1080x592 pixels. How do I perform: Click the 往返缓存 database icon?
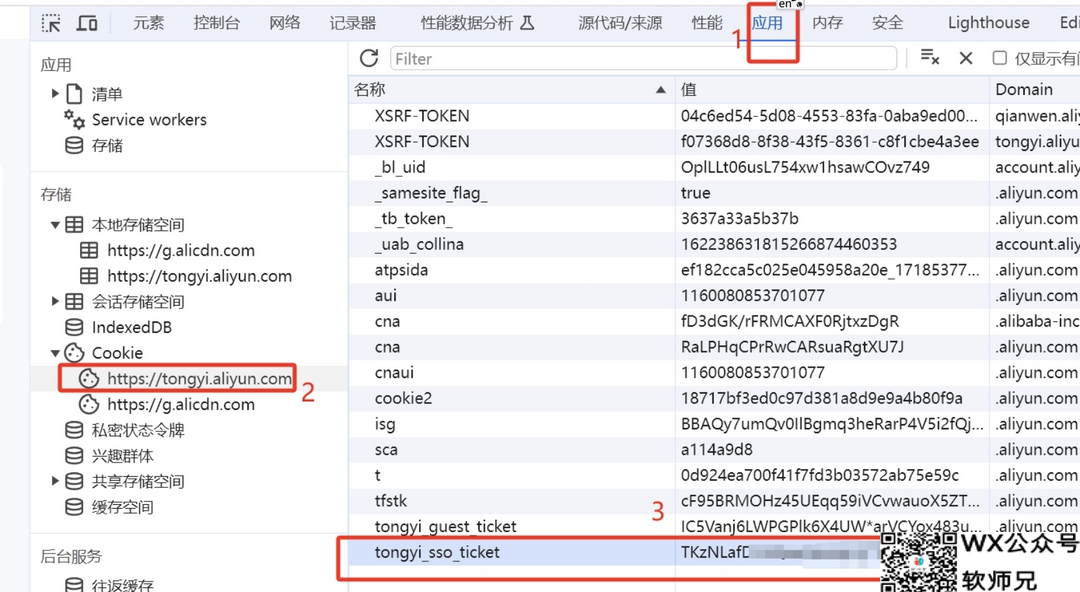pos(74,584)
